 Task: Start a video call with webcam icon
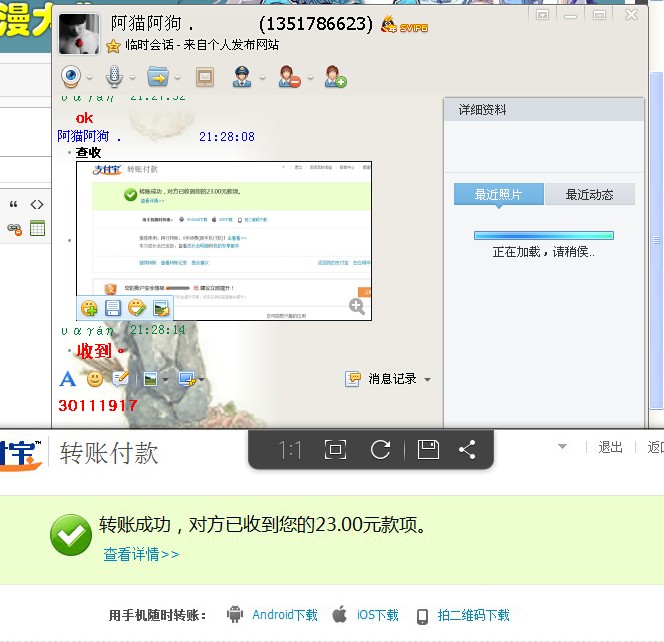71,77
